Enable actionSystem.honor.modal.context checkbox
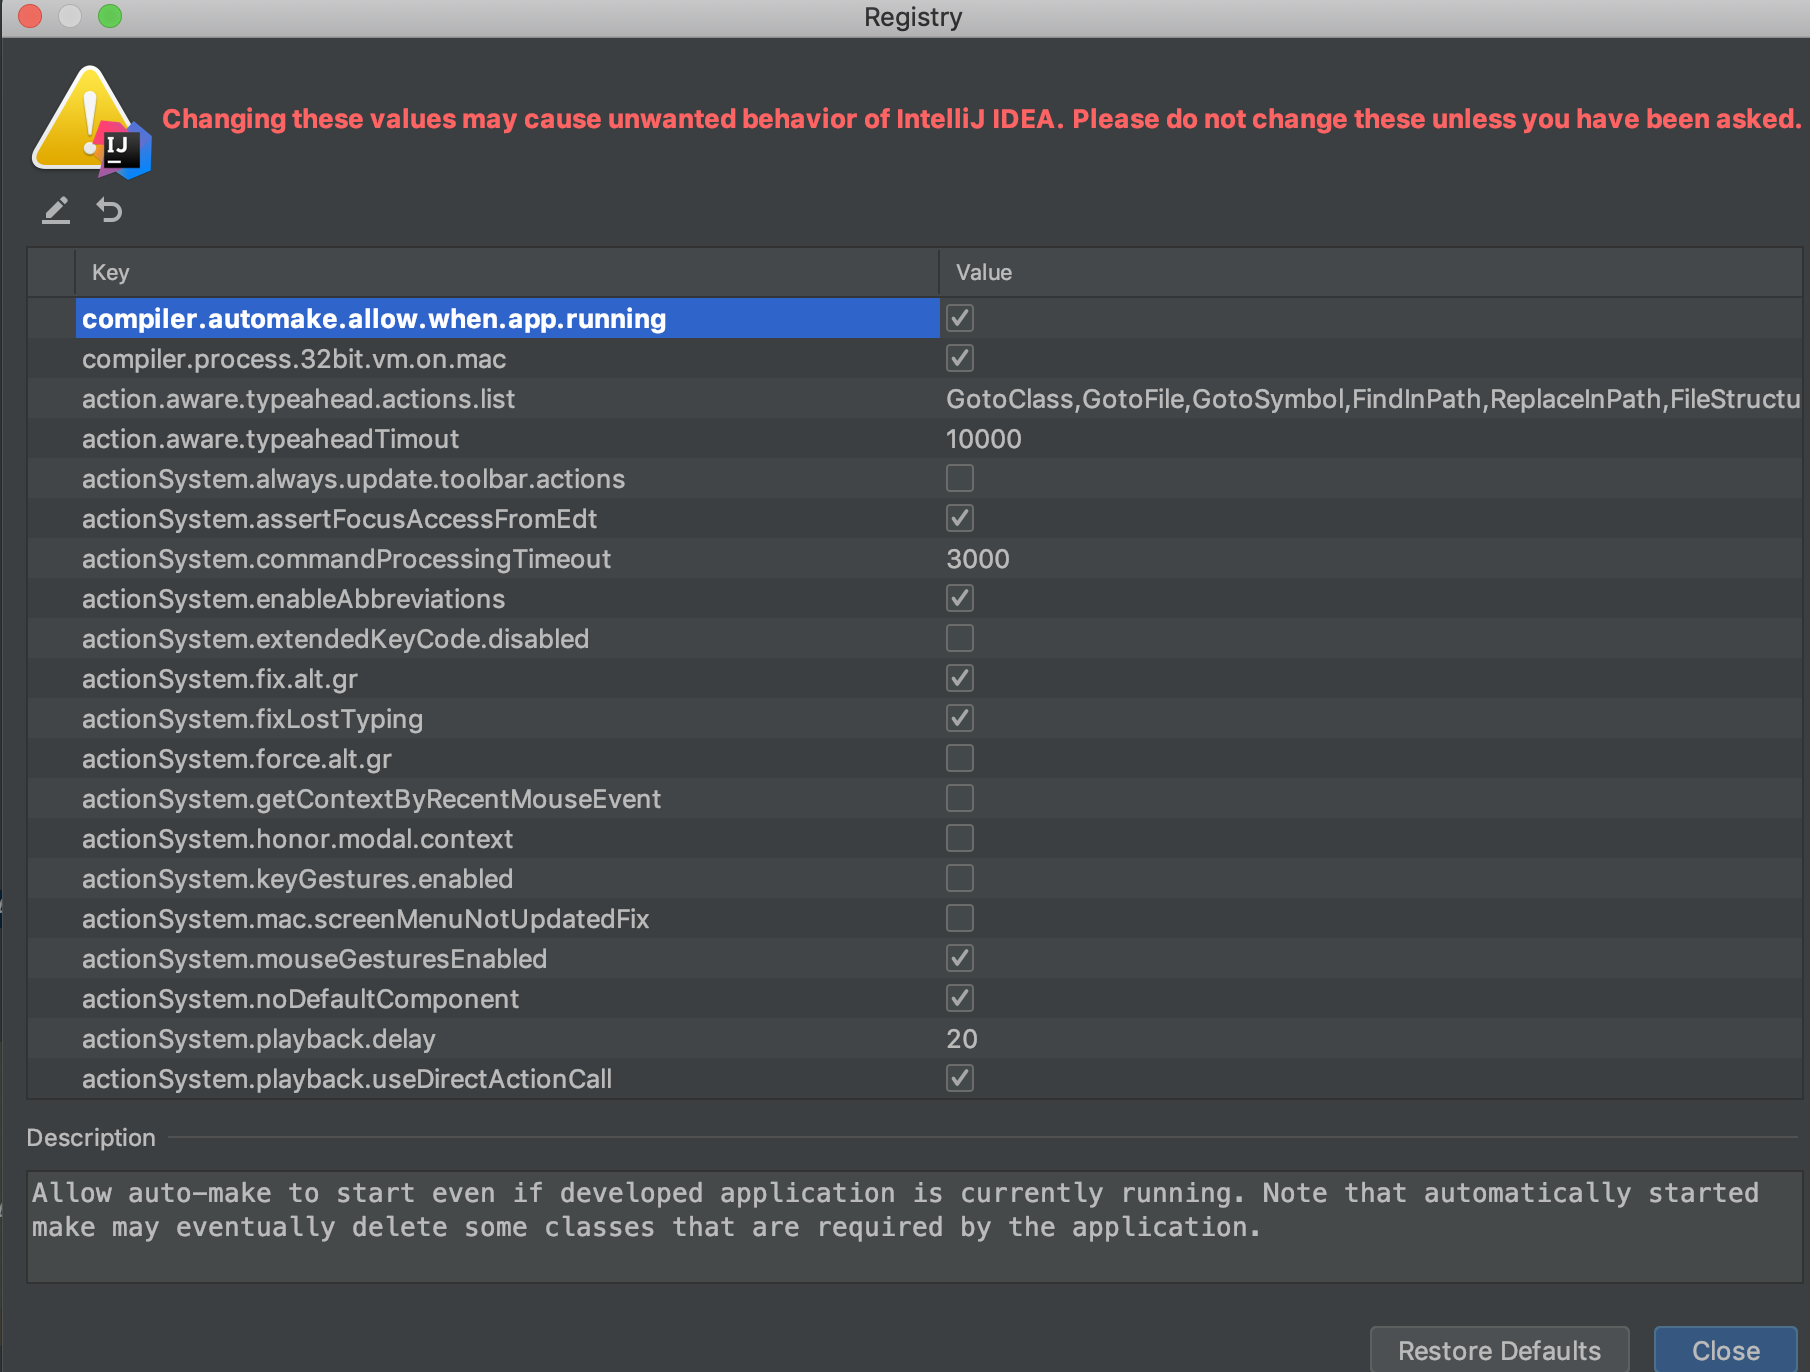The height and width of the screenshot is (1372, 1810). point(960,838)
